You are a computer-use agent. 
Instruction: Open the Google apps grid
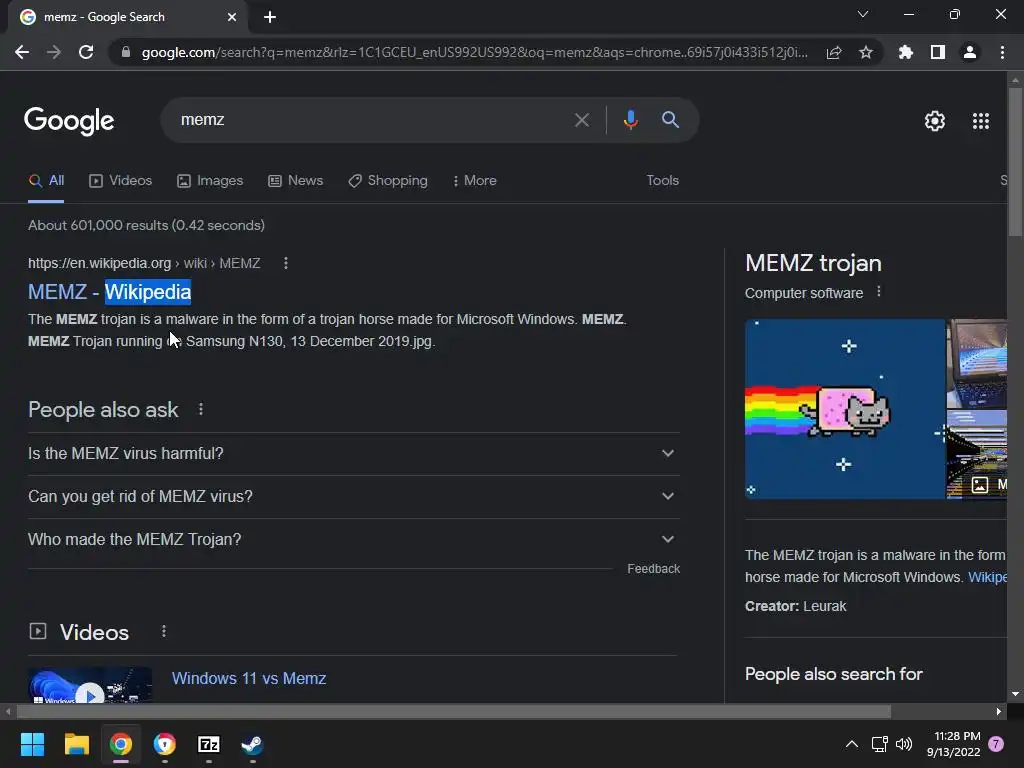981,121
